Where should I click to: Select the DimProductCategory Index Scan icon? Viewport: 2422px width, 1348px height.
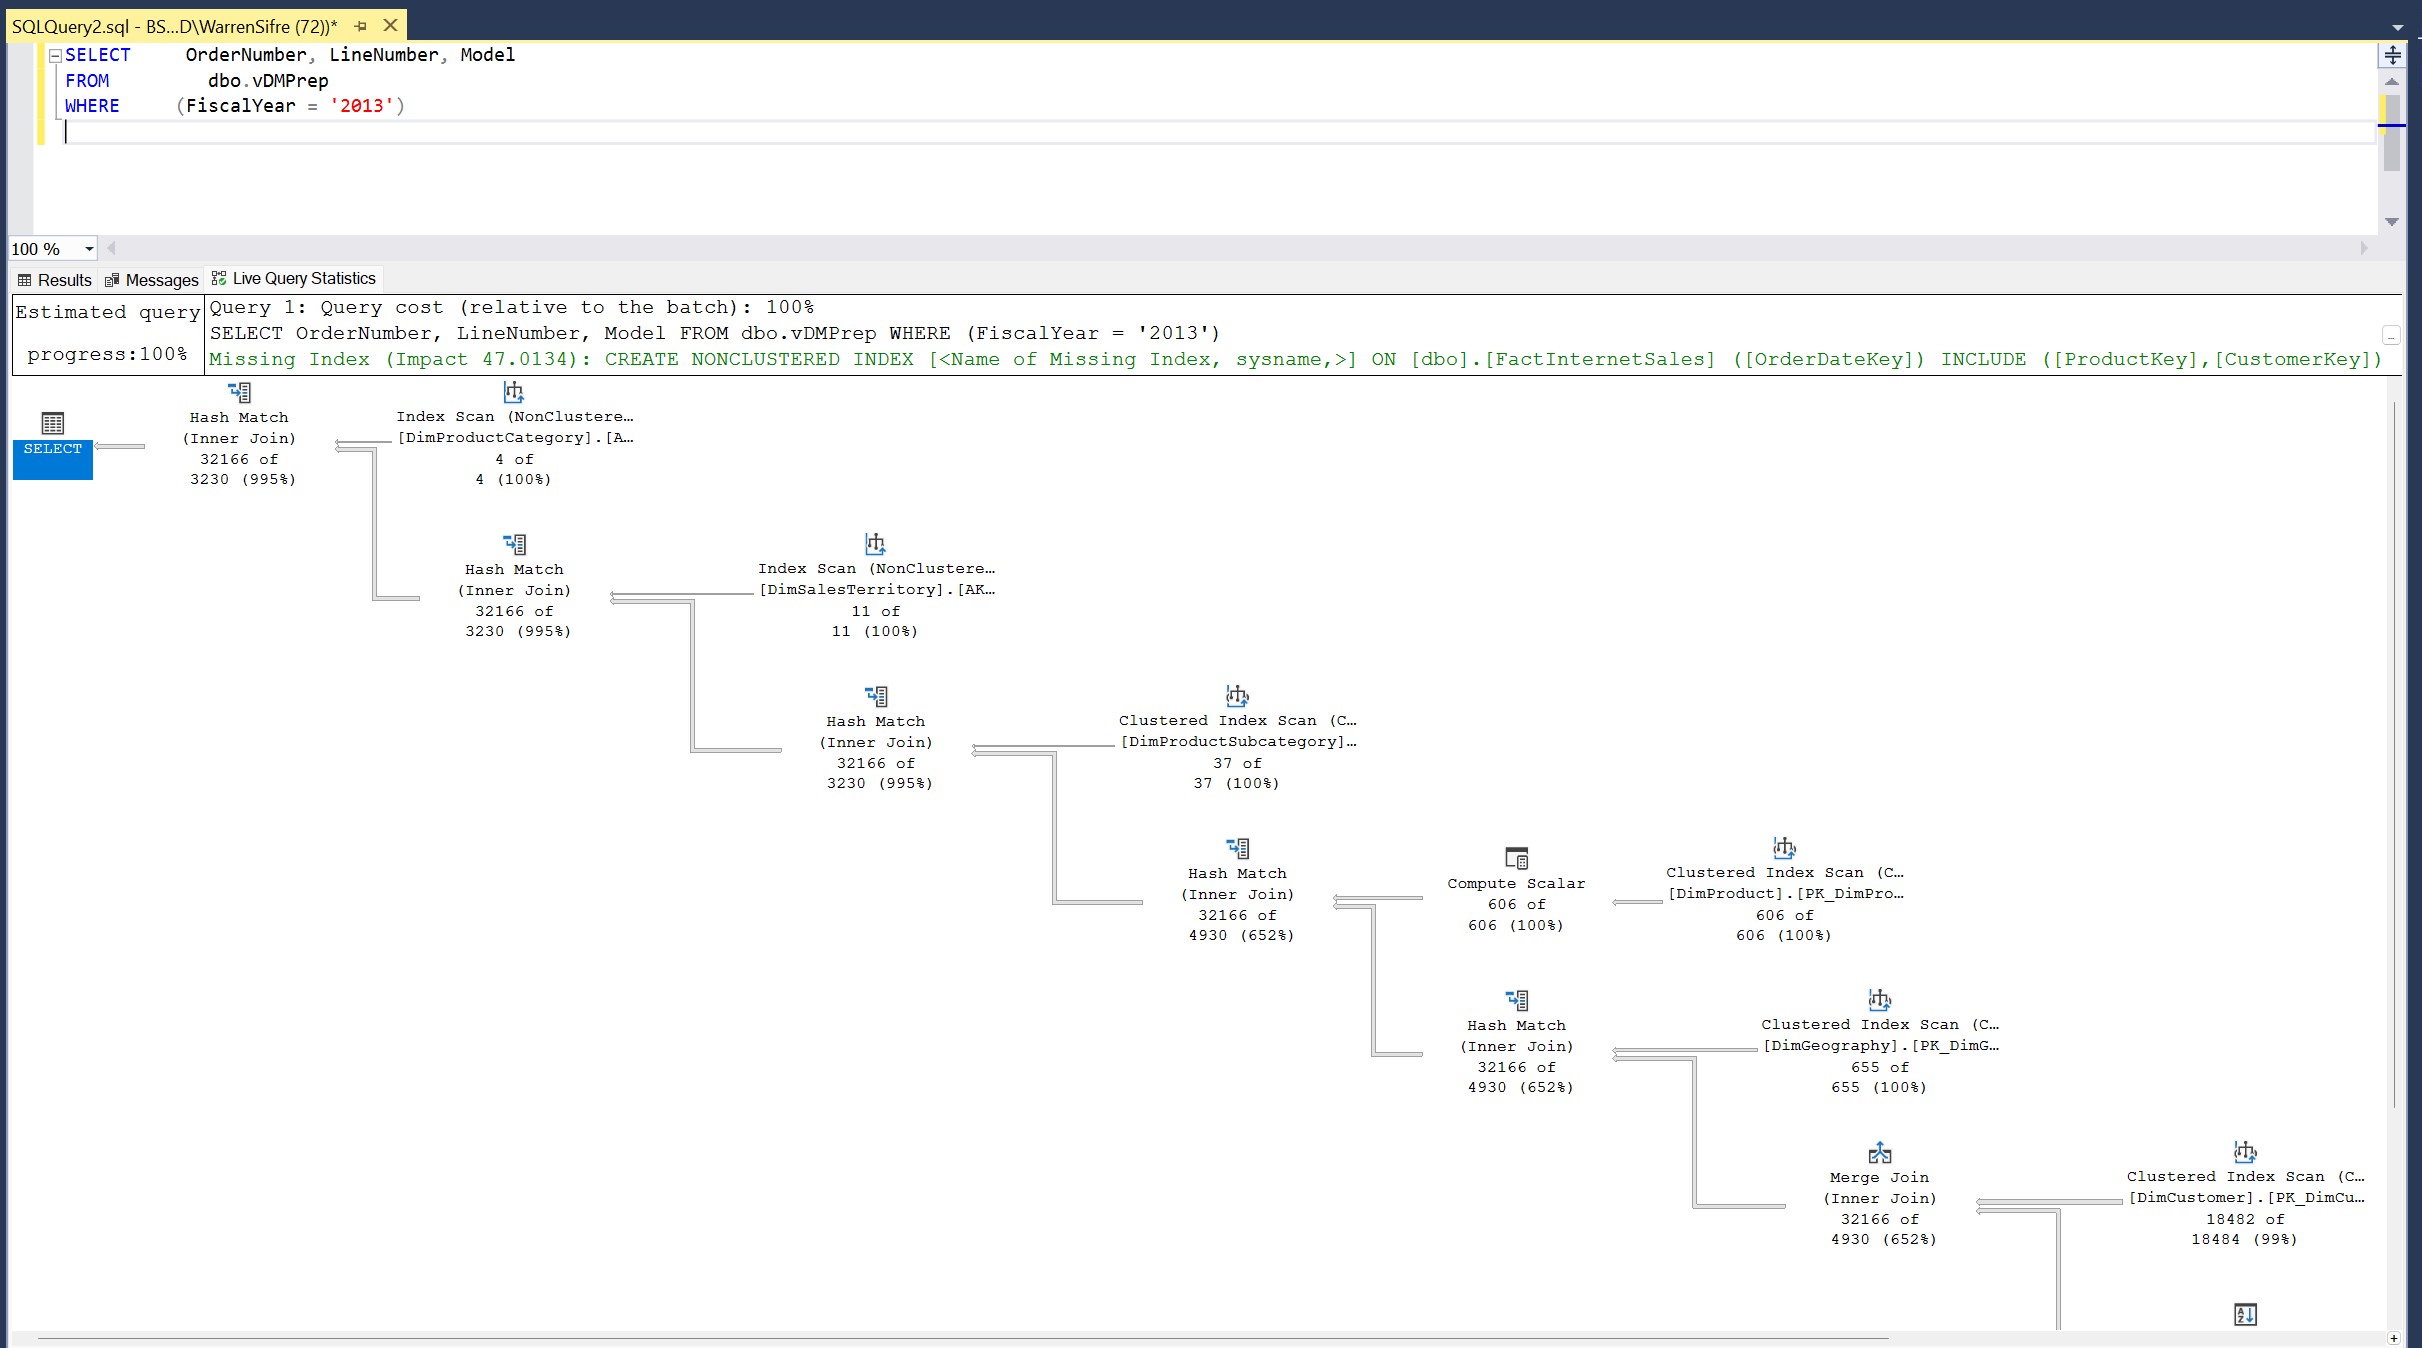(x=514, y=392)
